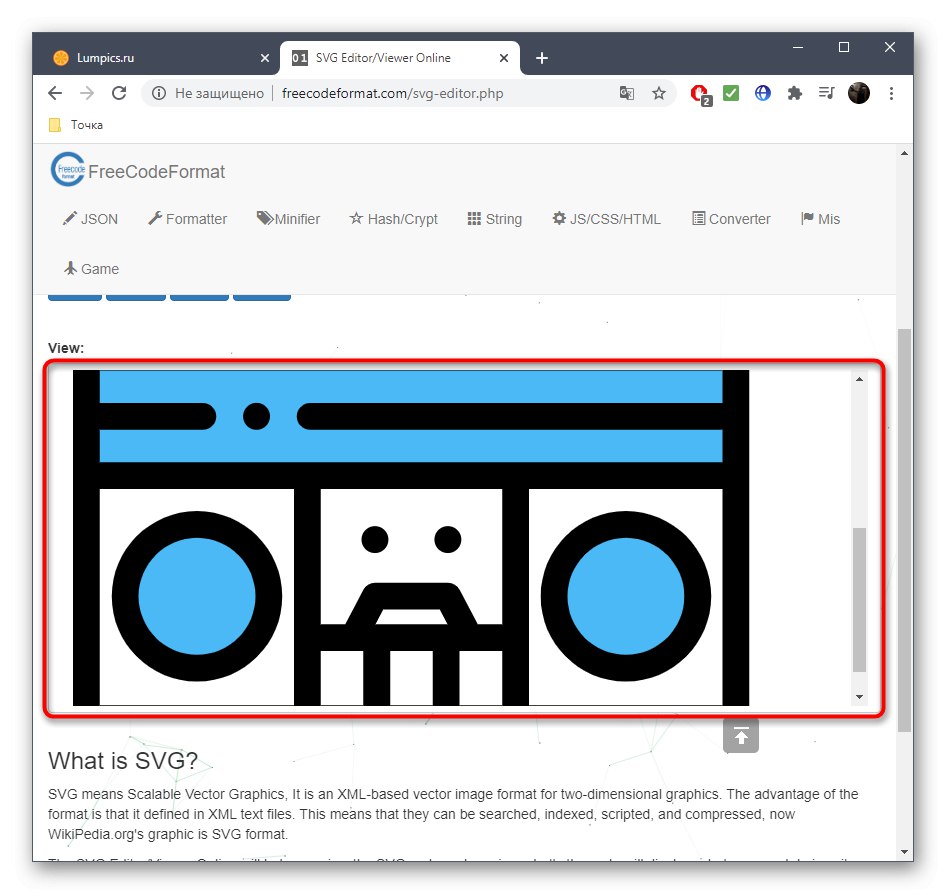Image resolution: width=946 pixels, height=894 pixels.
Task: Open the JSON tool
Action: click(x=90, y=218)
